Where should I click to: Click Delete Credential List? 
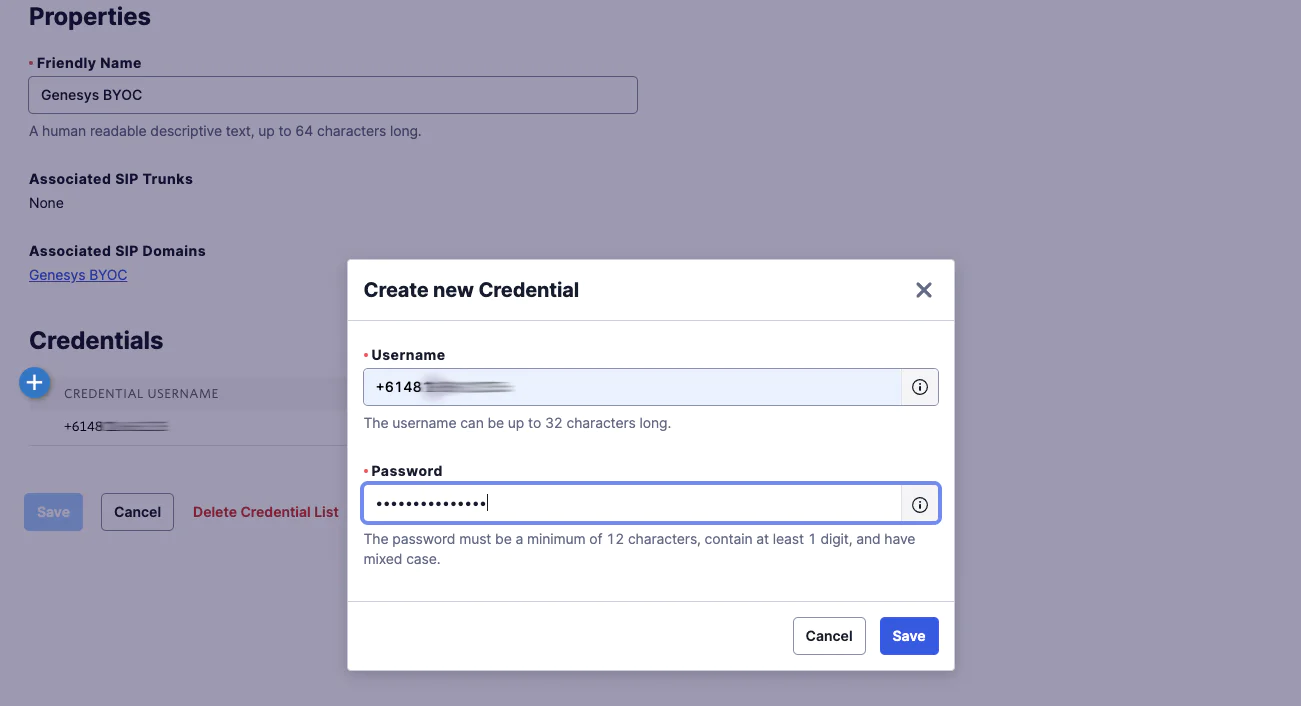coord(266,512)
